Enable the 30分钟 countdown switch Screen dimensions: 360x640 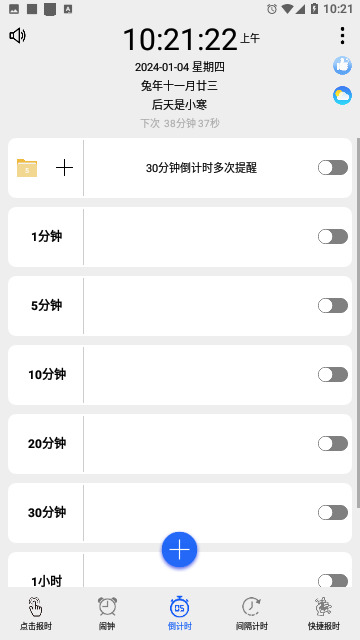333,513
